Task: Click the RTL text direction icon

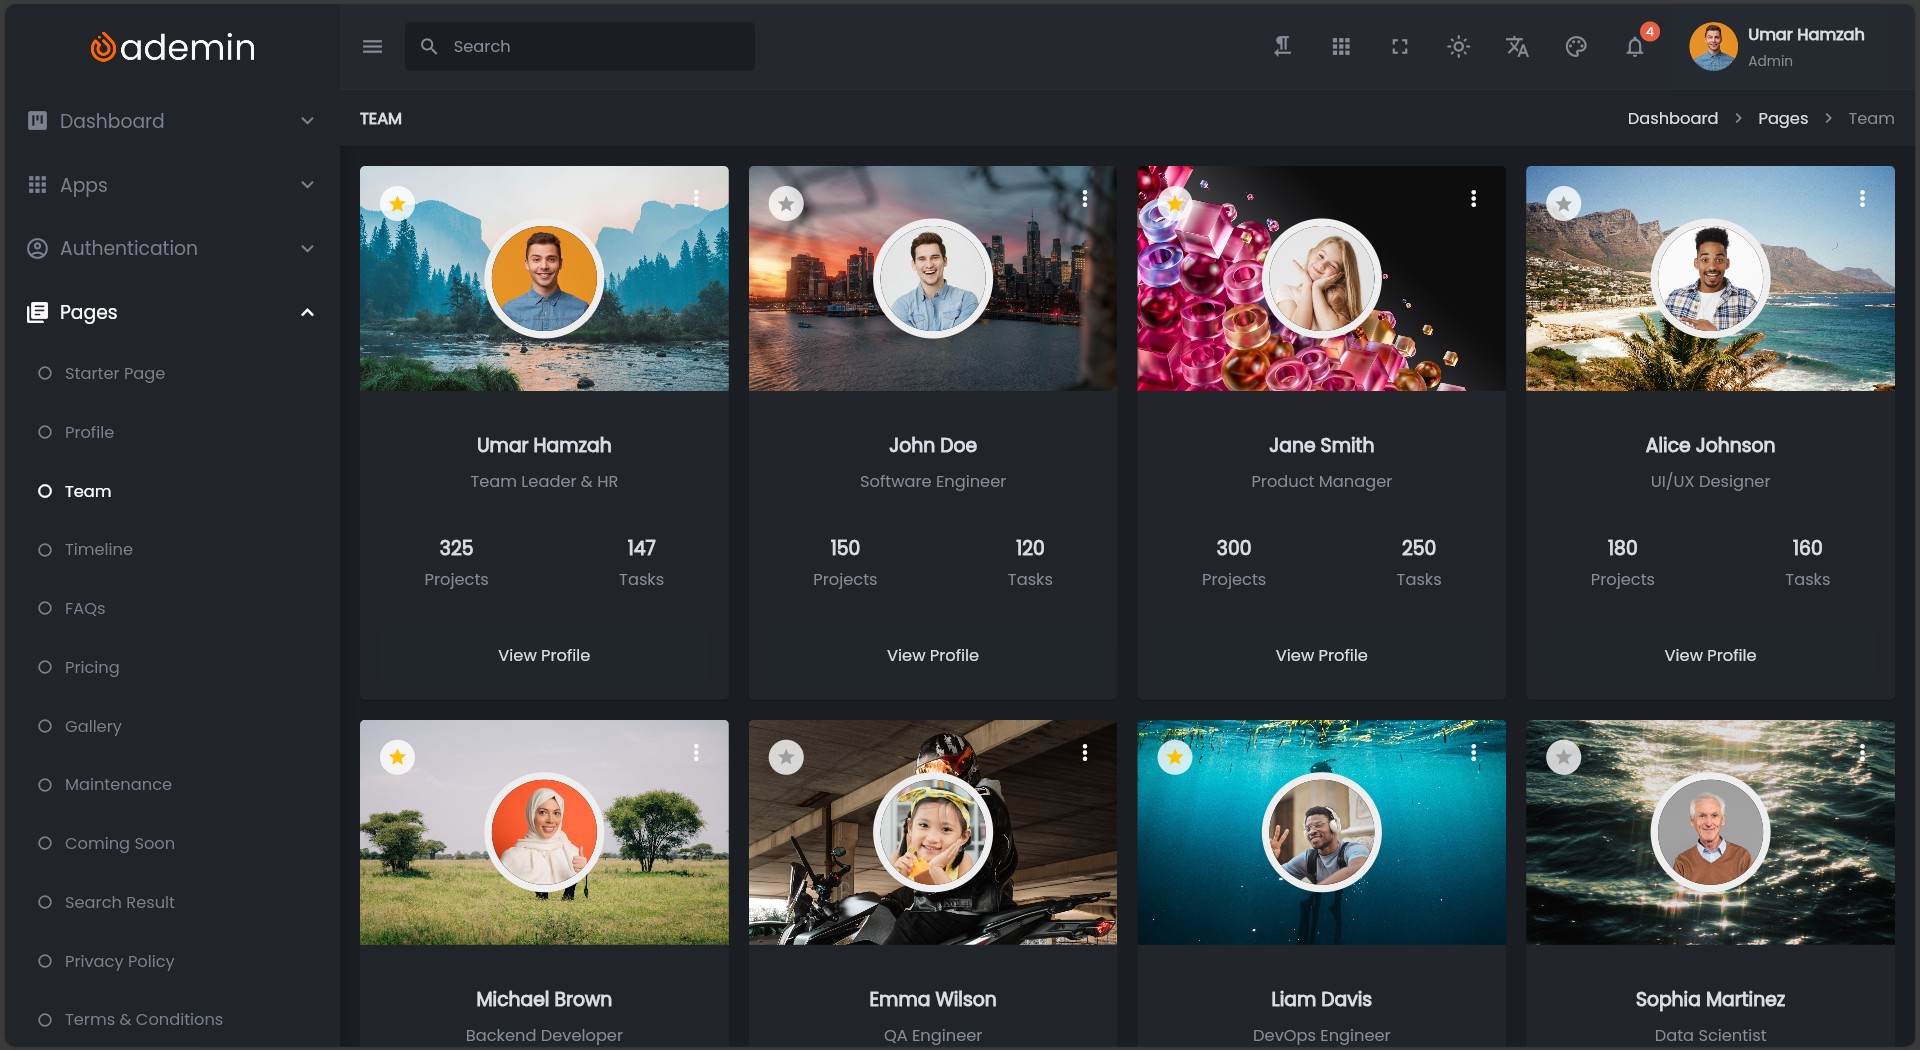Action: 1282,47
